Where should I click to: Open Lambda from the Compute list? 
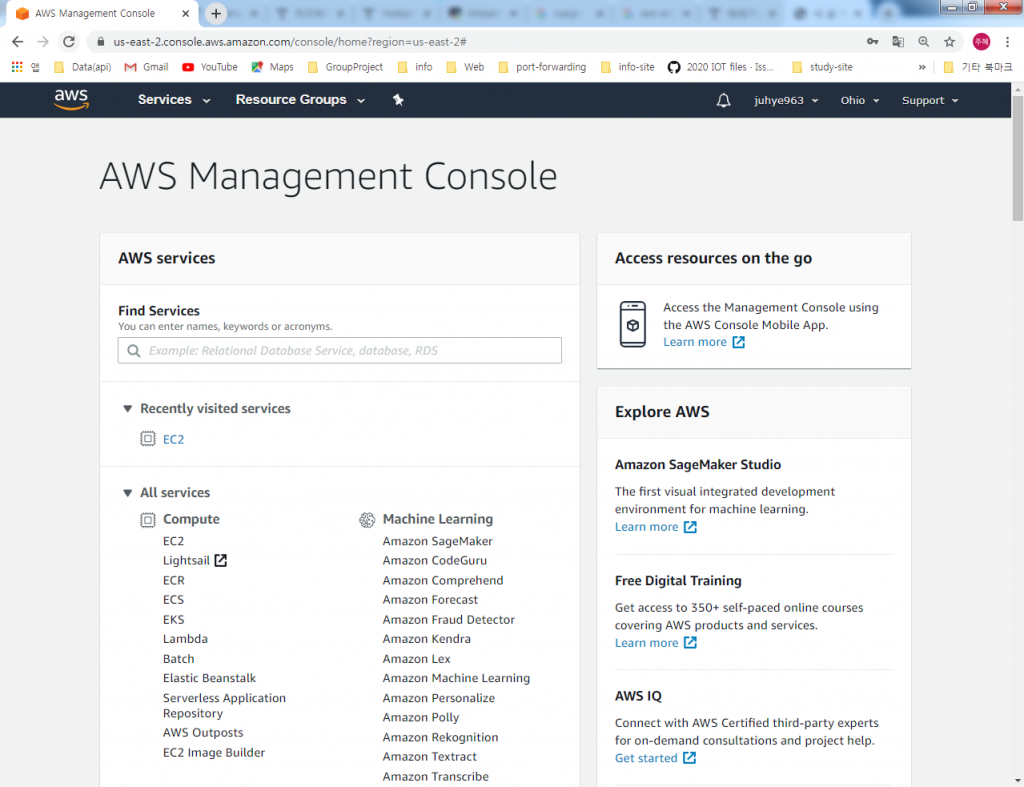point(185,639)
